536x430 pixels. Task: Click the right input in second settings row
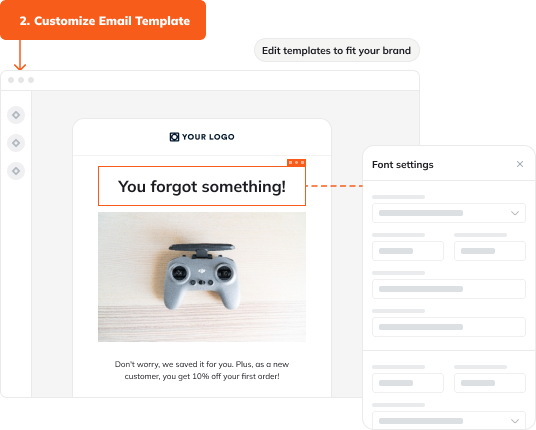490,251
